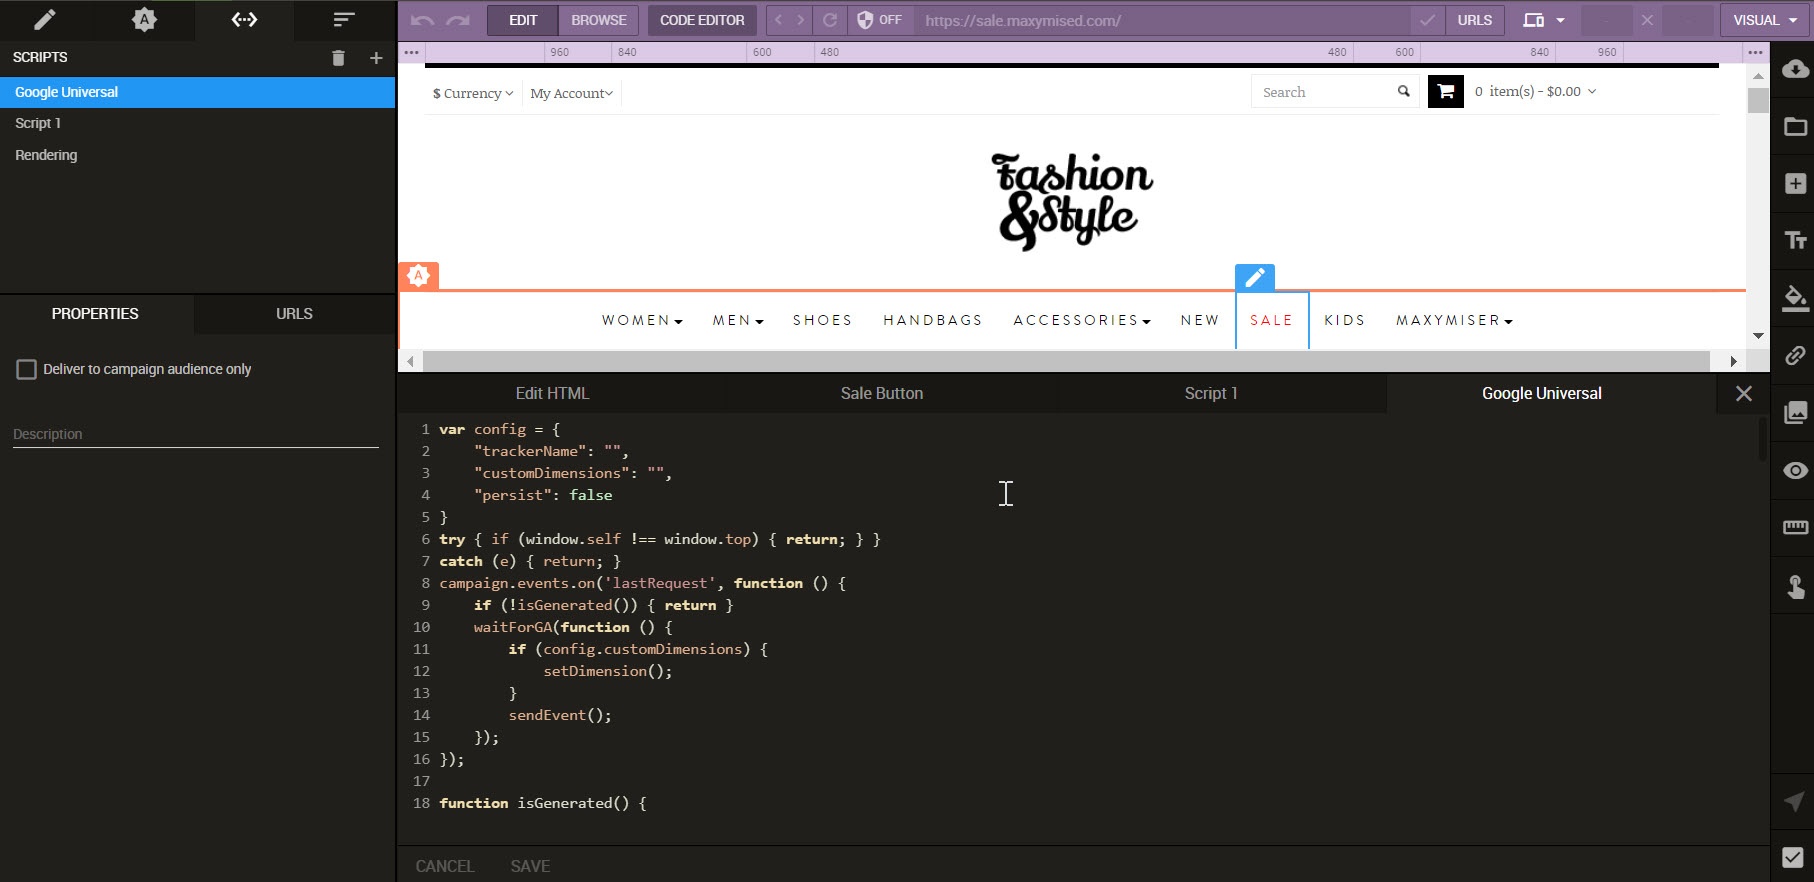This screenshot has width=1814, height=882.
Task: Select the text size tool in sidebar
Action: (1795, 241)
